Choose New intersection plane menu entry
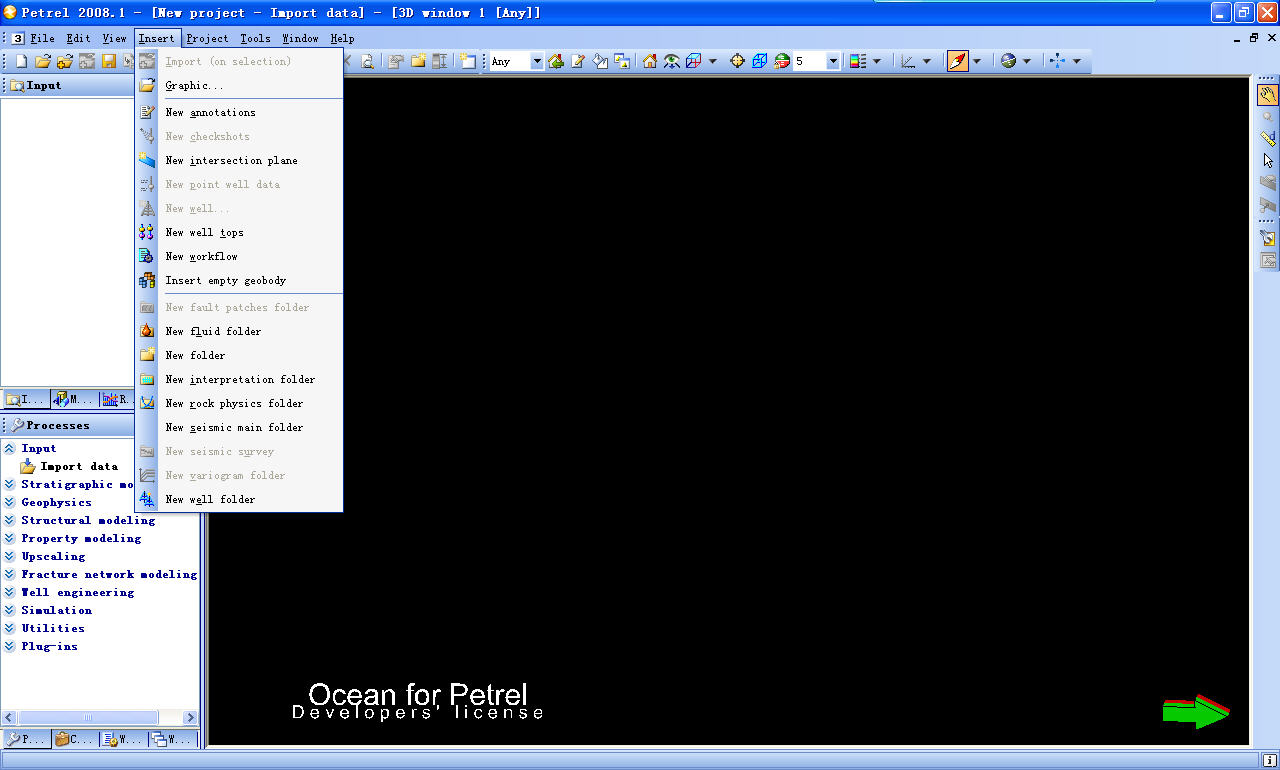 (x=239, y=161)
